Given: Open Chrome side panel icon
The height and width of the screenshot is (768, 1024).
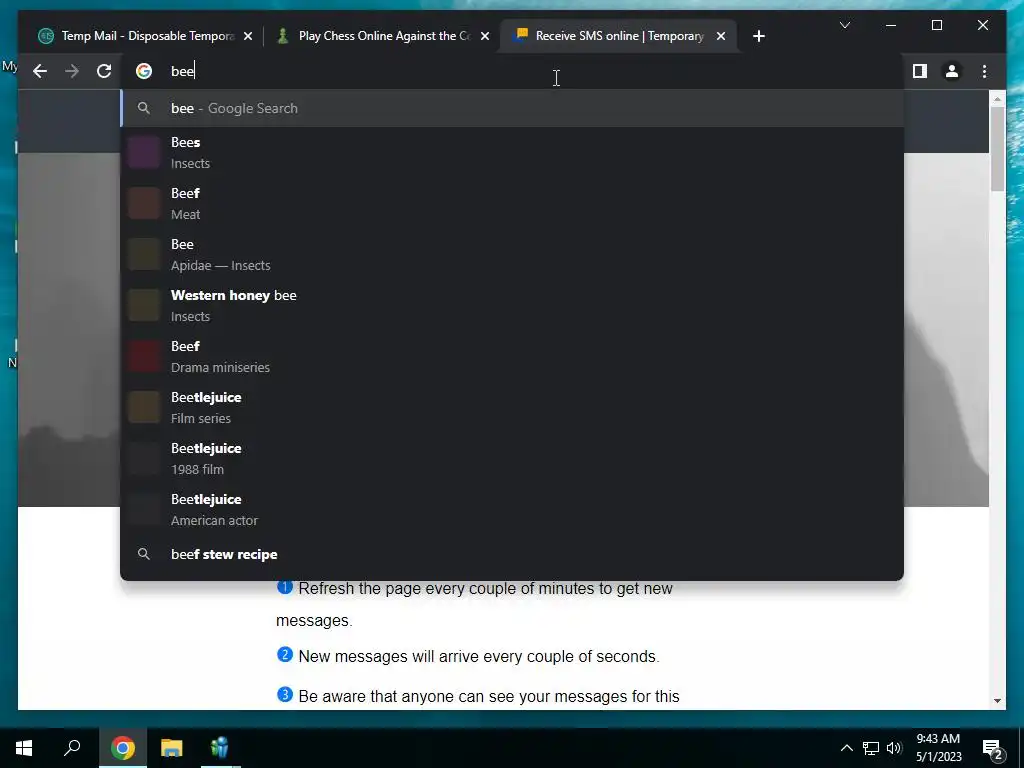Looking at the screenshot, I should click(920, 71).
